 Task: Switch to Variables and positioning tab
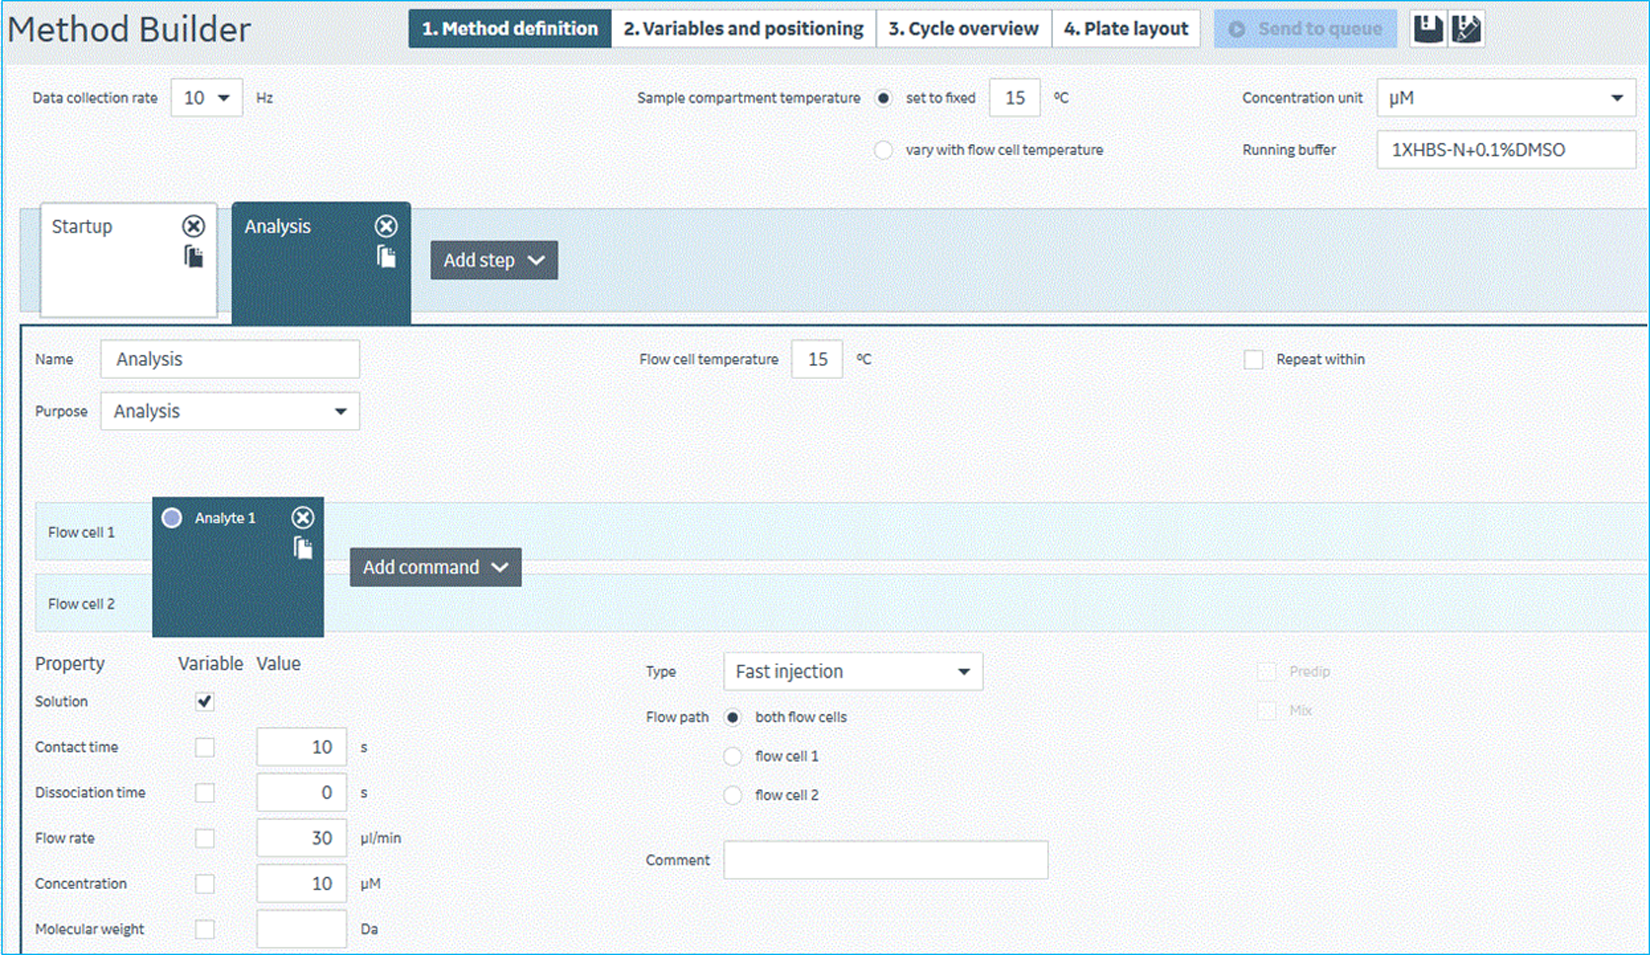point(743,29)
